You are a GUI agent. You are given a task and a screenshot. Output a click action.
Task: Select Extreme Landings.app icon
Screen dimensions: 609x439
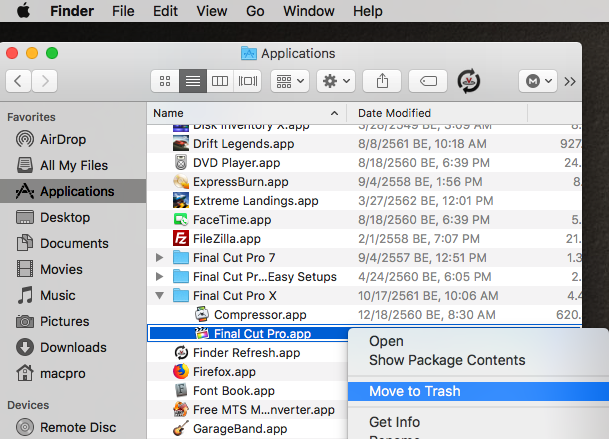click(x=181, y=200)
